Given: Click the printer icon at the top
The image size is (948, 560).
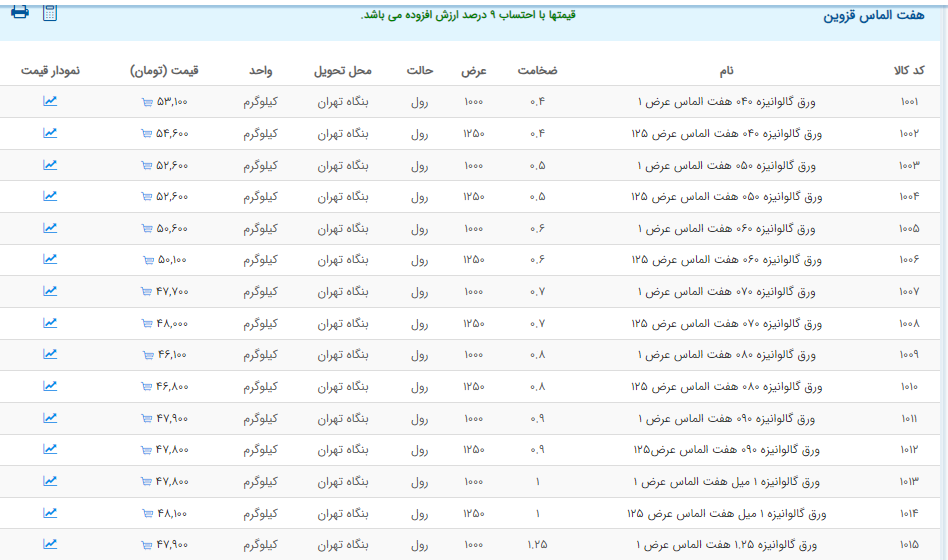Looking at the screenshot, I should [19, 12].
